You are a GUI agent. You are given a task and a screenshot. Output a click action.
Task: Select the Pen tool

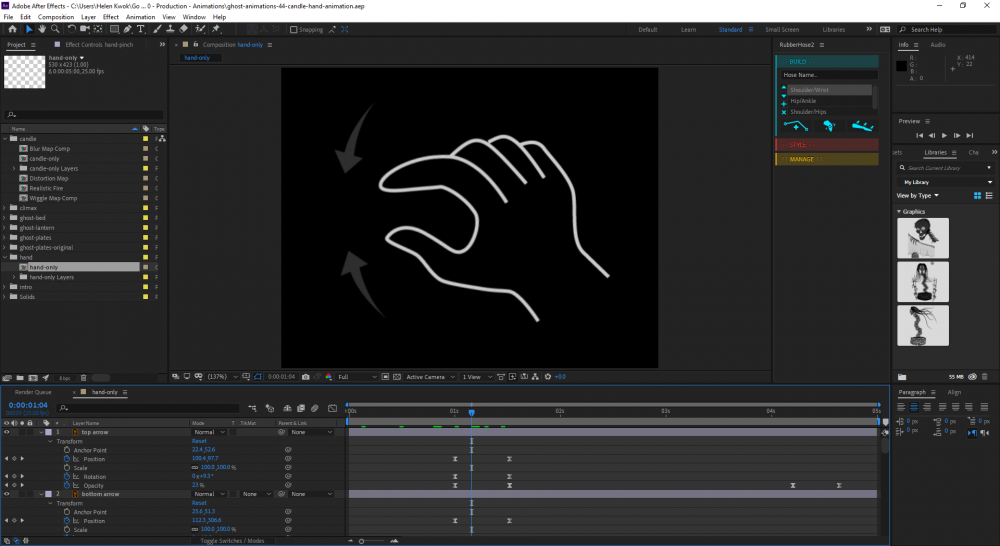click(x=128, y=29)
